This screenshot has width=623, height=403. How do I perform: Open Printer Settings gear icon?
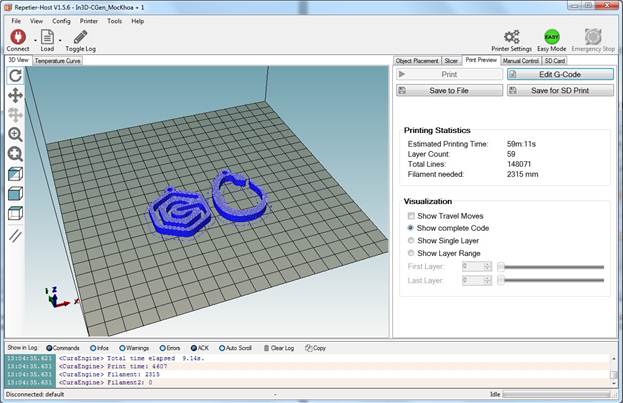[510, 36]
